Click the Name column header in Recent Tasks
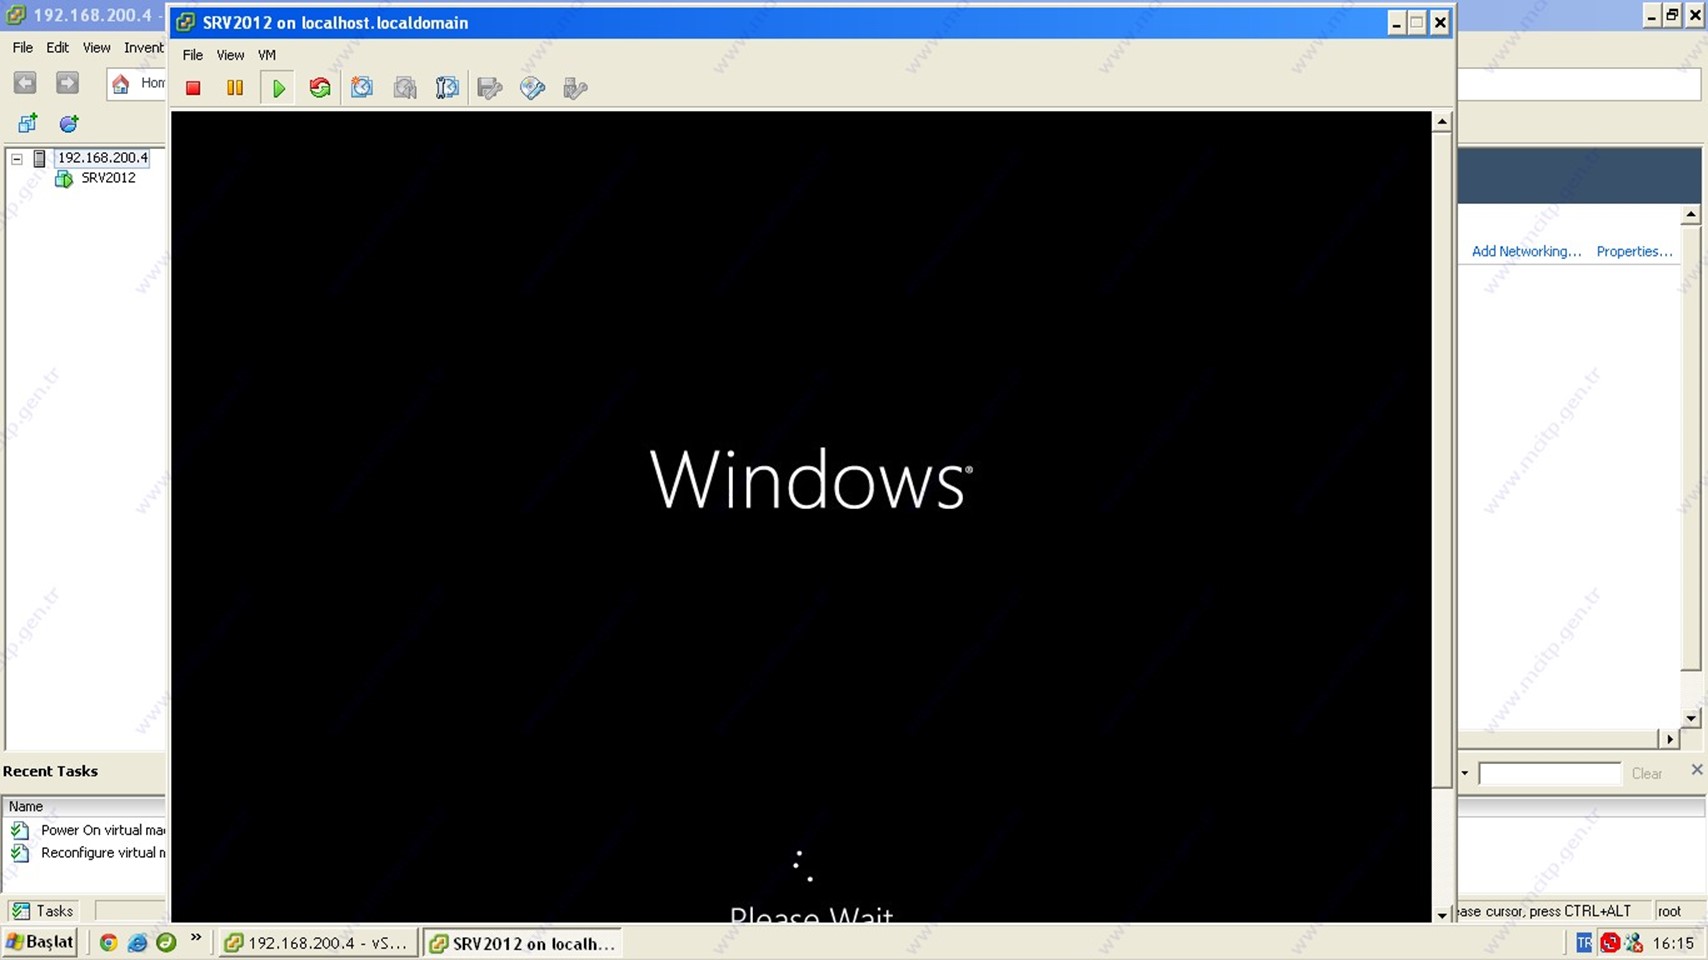 [84, 806]
